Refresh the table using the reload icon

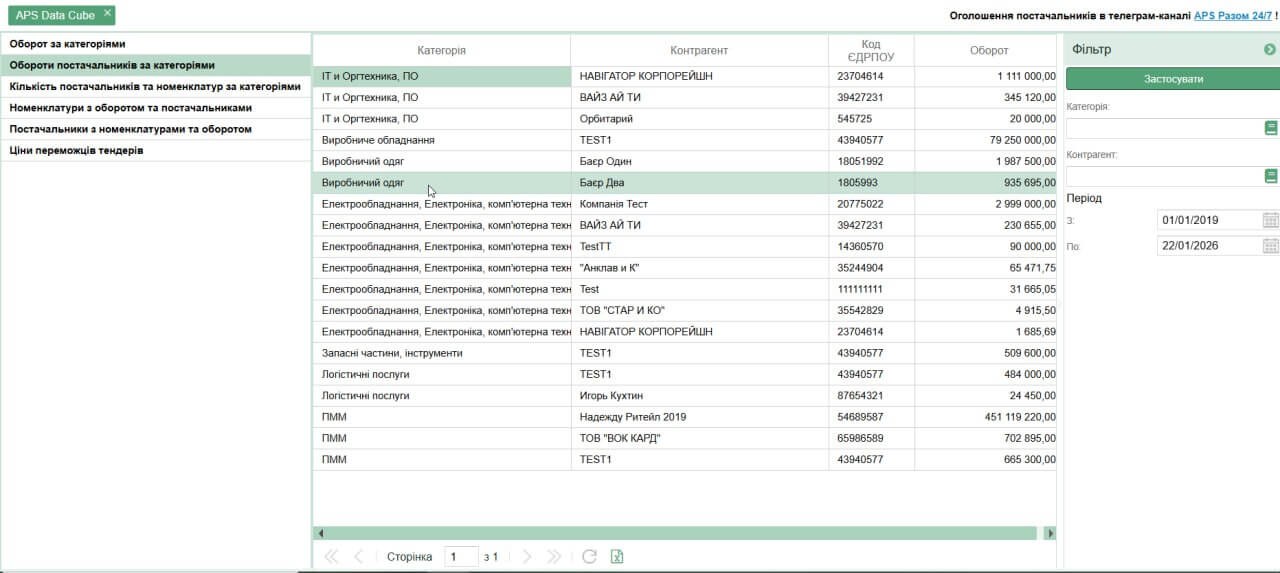[589, 557]
